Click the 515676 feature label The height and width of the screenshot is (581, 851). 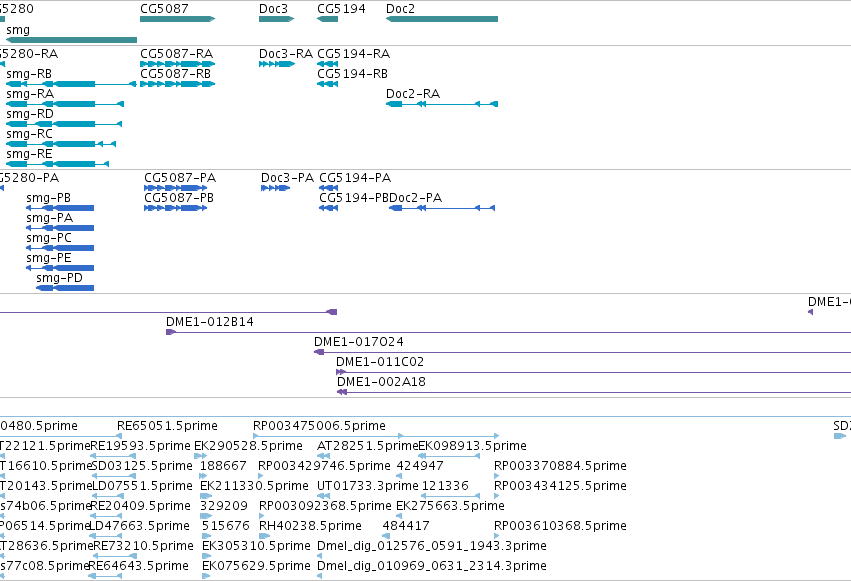[x=226, y=526]
